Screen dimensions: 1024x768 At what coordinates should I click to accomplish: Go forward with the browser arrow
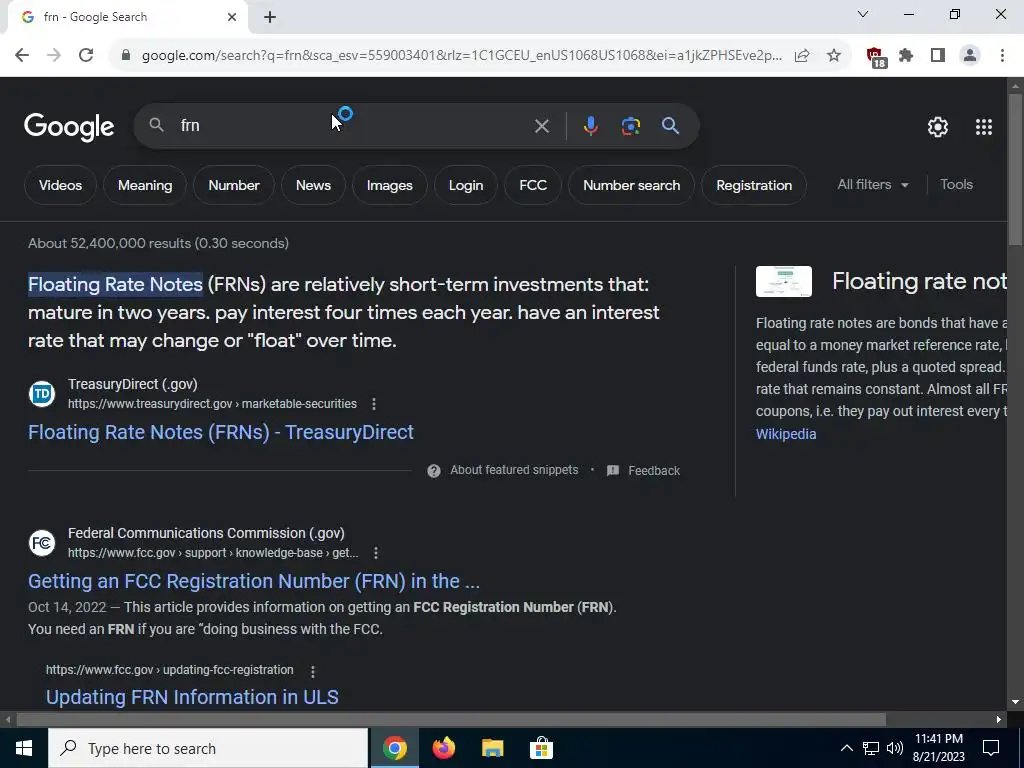tap(54, 56)
